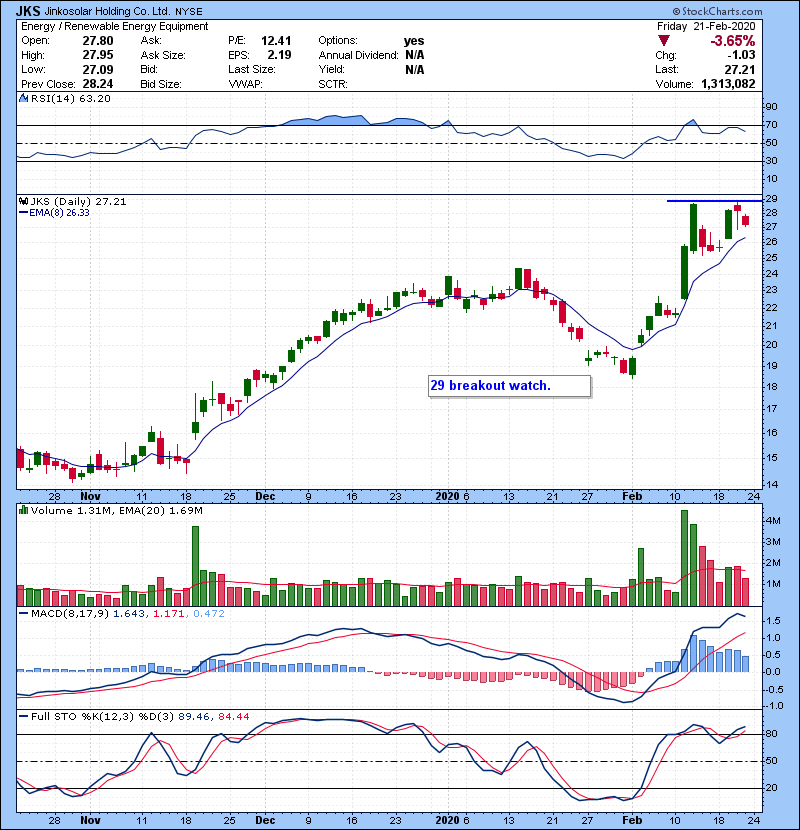
Task: Click the Chg value -1.03
Action: point(741,55)
